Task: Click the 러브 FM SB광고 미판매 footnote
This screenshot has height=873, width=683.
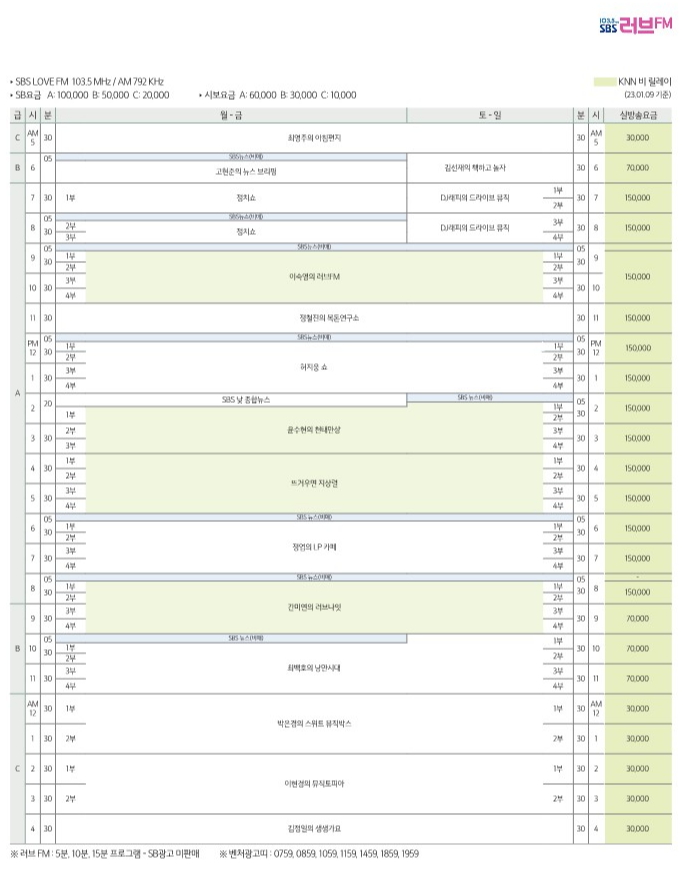Action: [105, 854]
